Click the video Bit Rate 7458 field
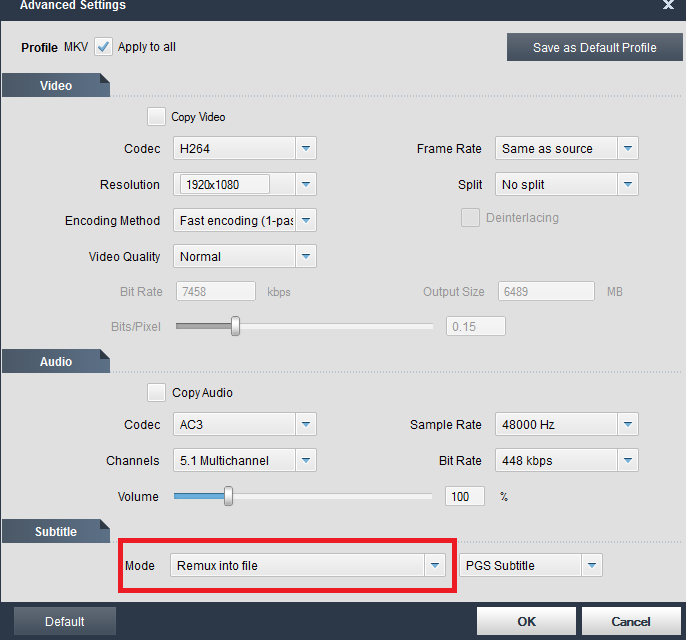 pos(216,291)
